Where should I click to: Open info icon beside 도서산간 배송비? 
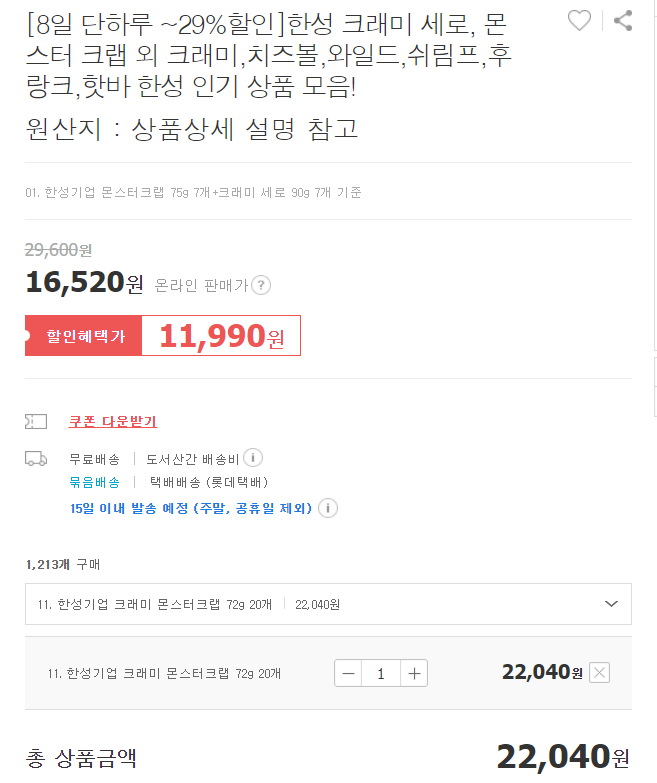253,457
